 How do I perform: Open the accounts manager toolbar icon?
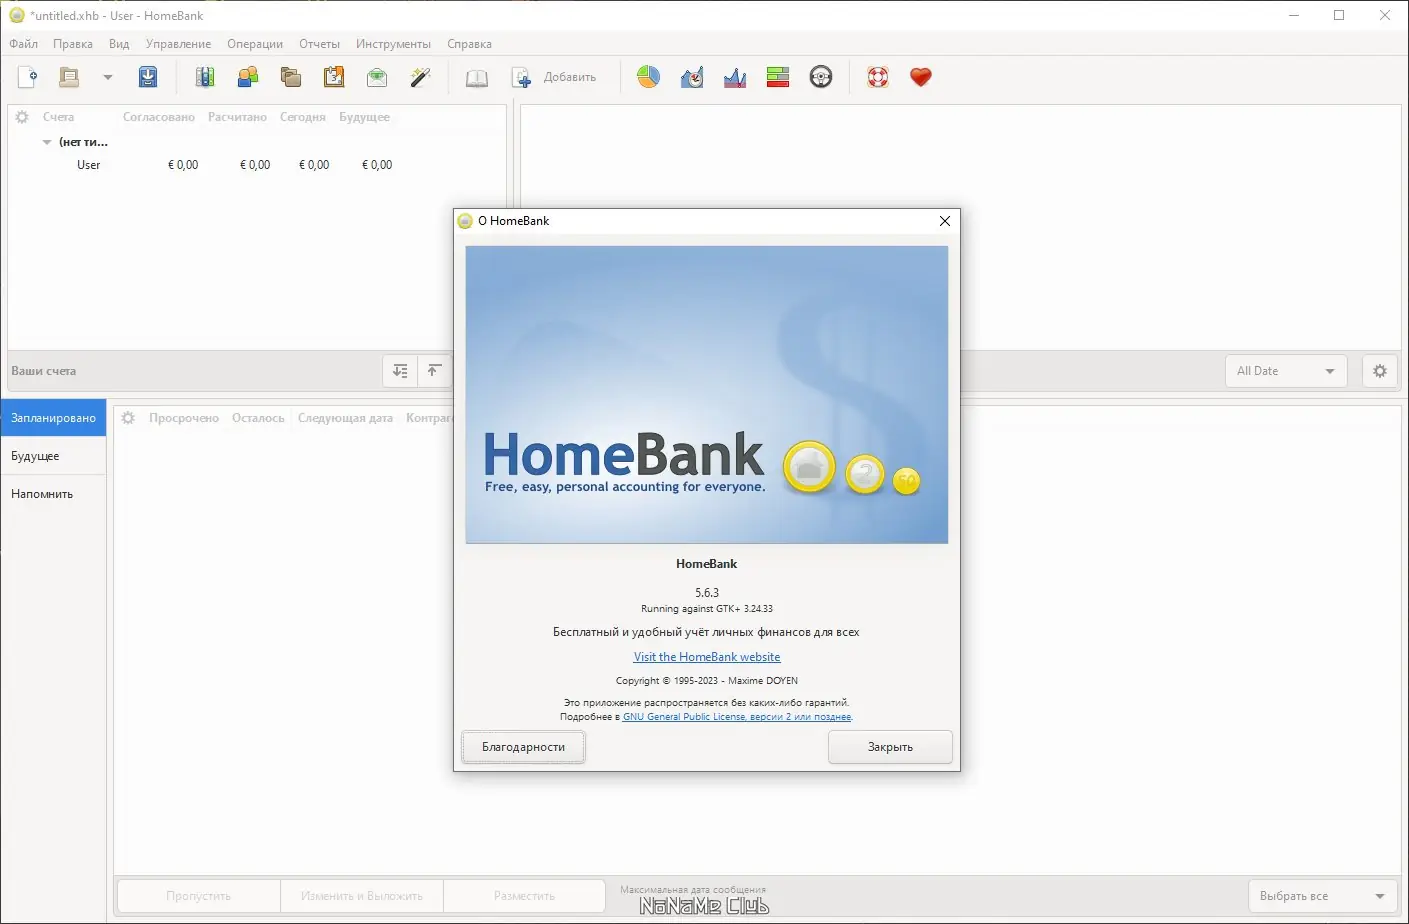click(x=205, y=77)
